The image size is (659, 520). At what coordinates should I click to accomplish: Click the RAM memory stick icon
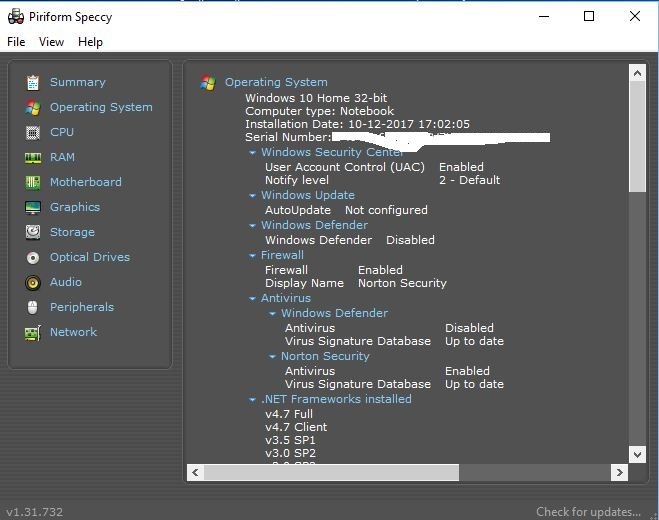(x=33, y=157)
